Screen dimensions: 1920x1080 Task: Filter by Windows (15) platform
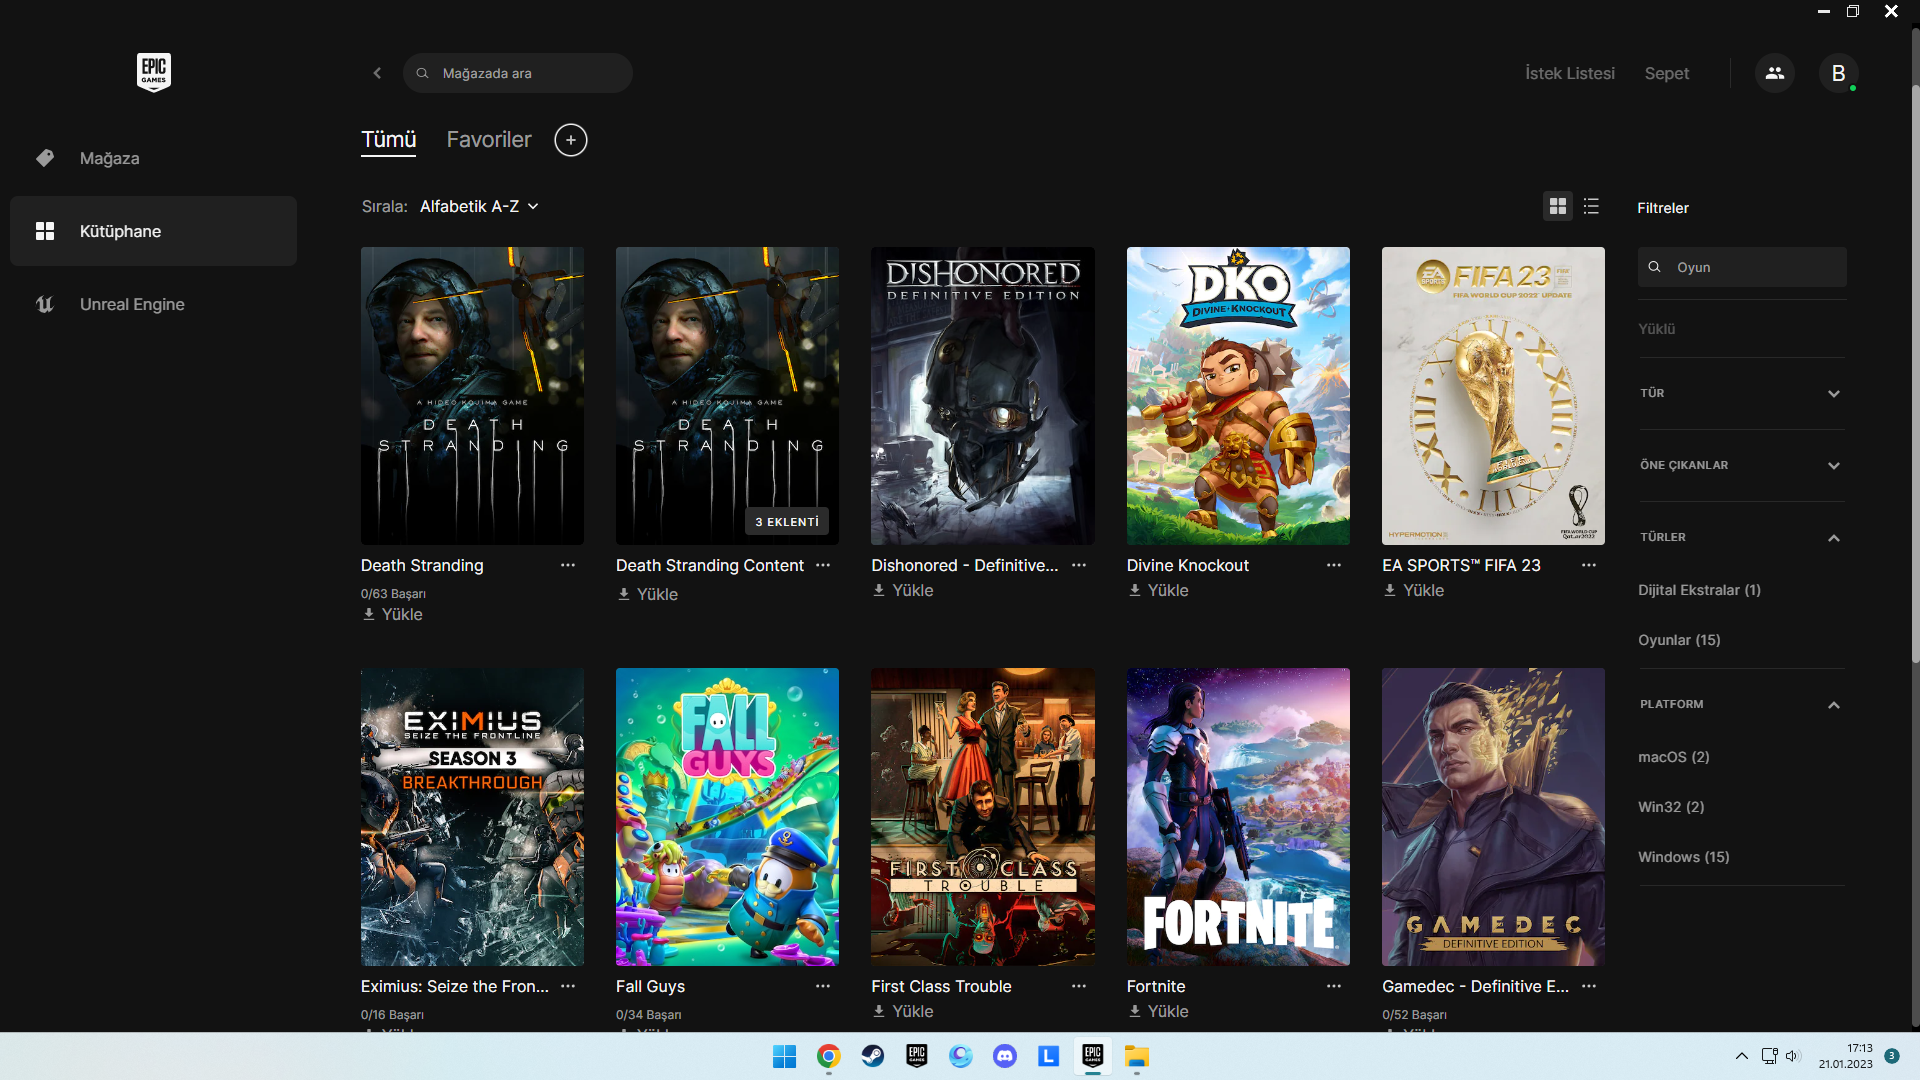1683,857
